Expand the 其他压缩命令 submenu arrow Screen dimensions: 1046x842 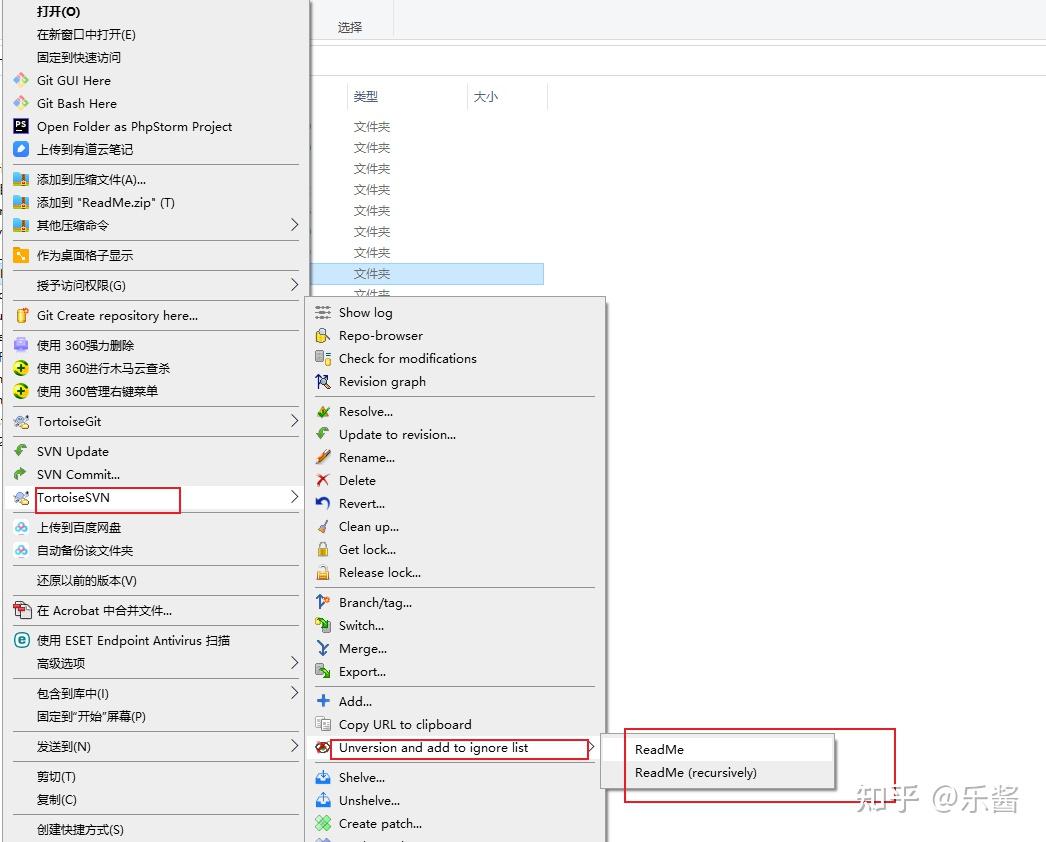(x=294, y=225)
